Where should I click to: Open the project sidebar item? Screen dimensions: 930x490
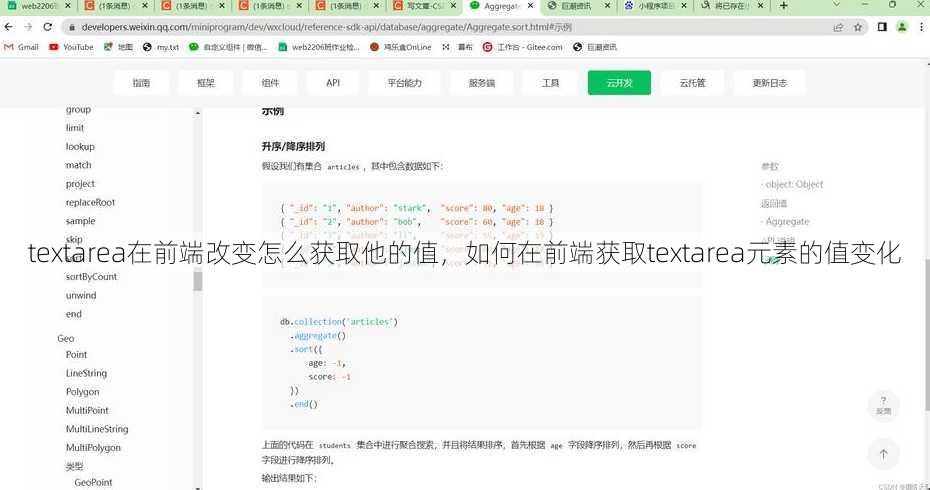coord(80,184)
